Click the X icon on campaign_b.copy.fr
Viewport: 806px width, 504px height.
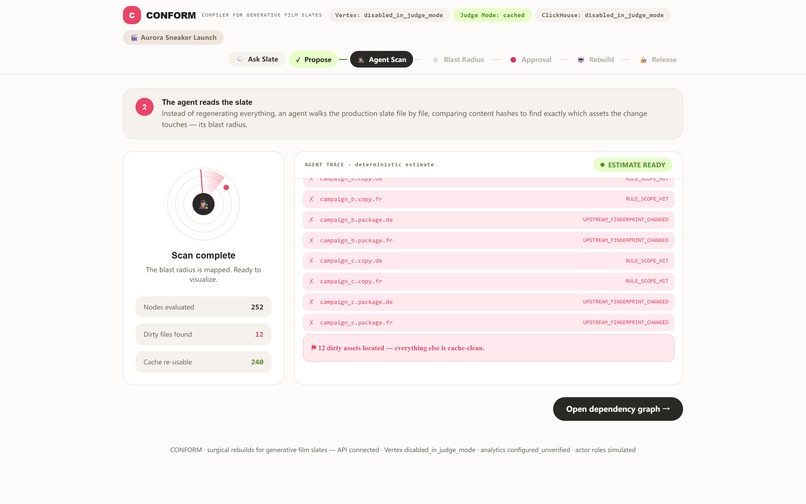click(311, 199)
